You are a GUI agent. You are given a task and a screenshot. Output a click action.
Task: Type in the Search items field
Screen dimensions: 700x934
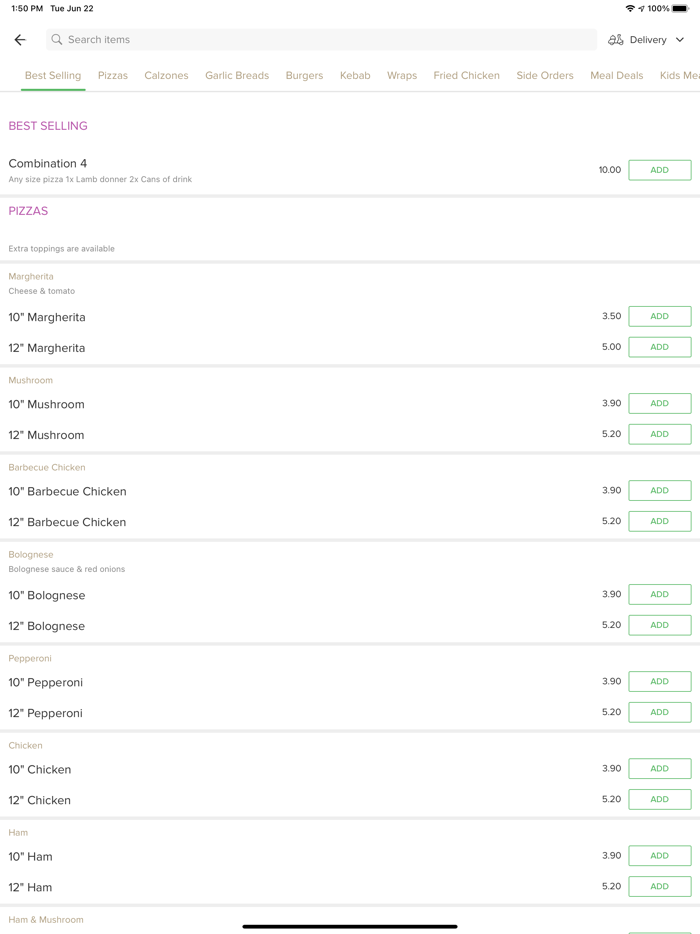point(320,40)
